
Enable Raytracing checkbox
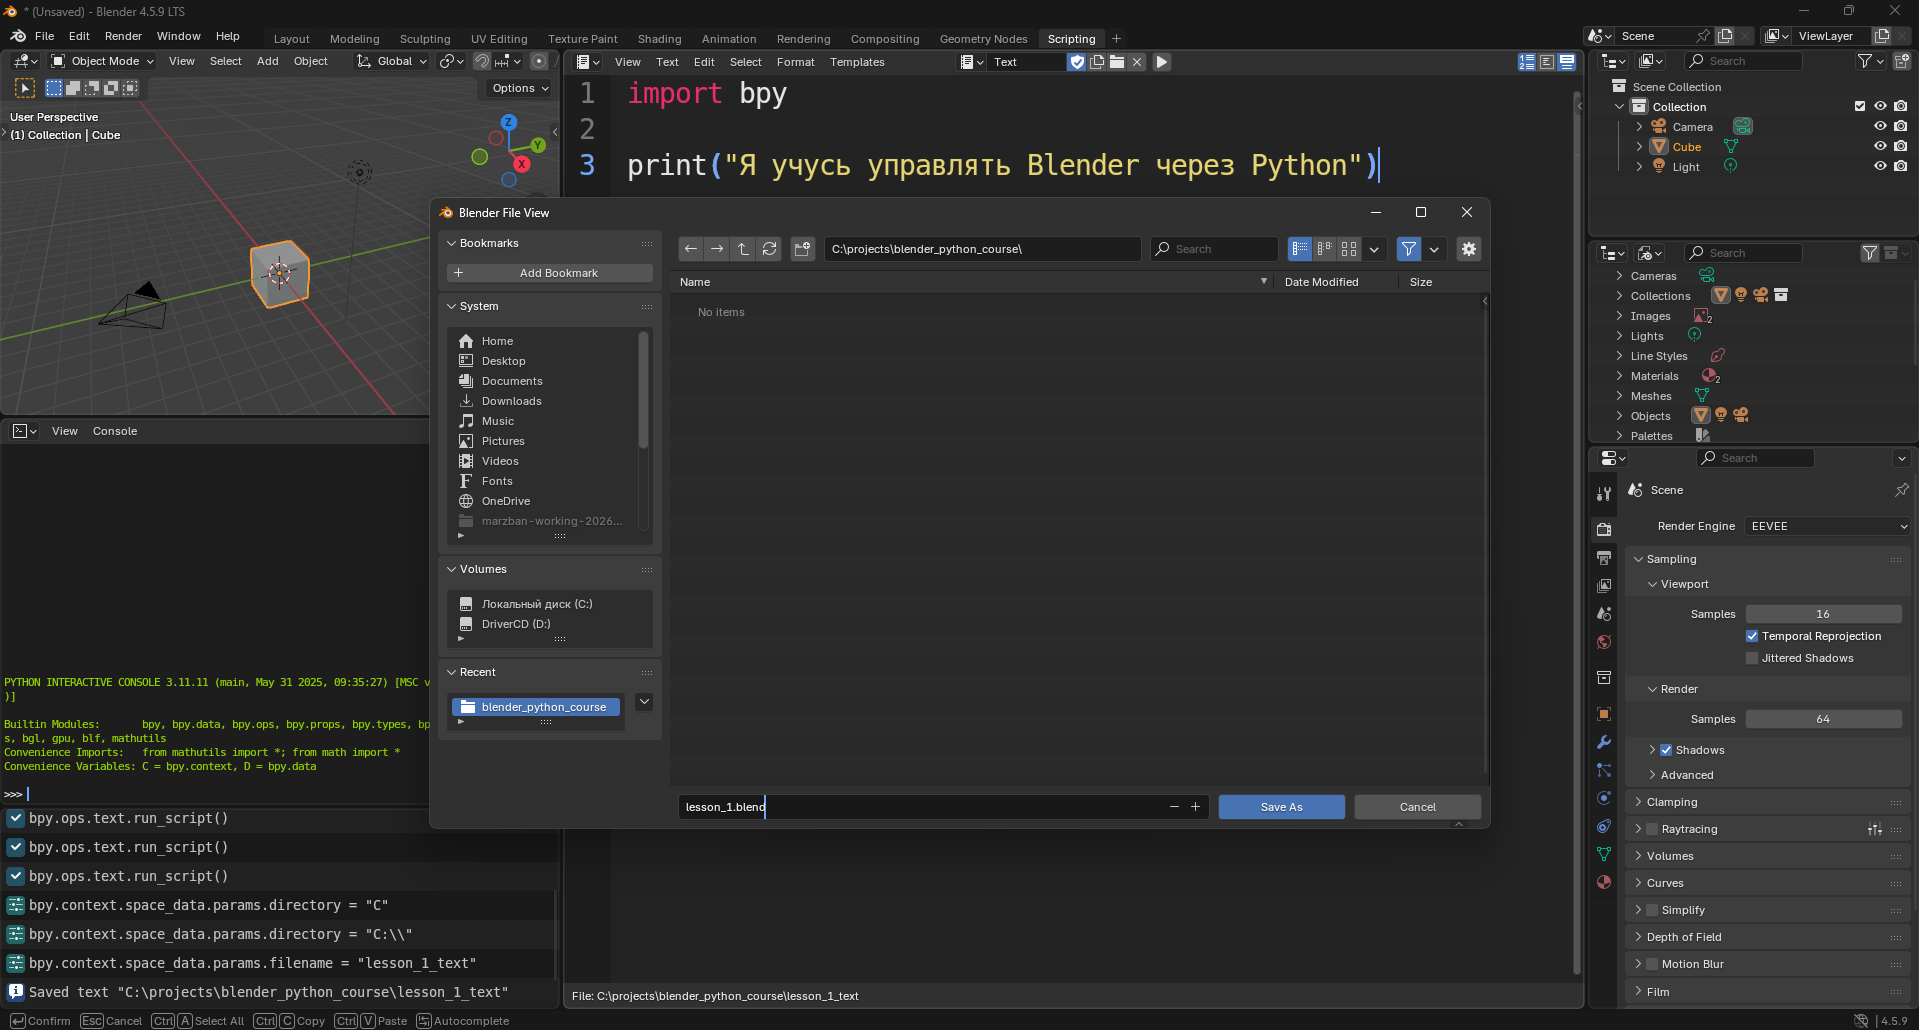pyautogui.click(x=1652, y=829)
